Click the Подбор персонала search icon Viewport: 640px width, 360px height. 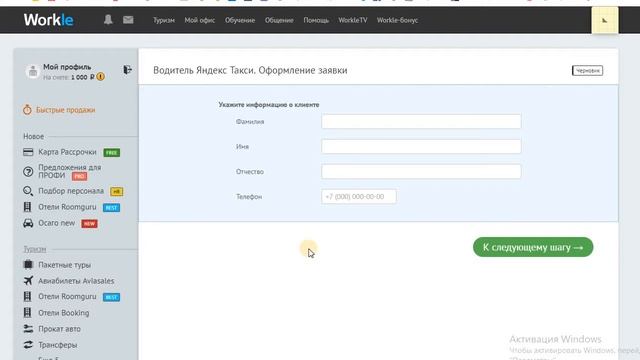point(28,191)
